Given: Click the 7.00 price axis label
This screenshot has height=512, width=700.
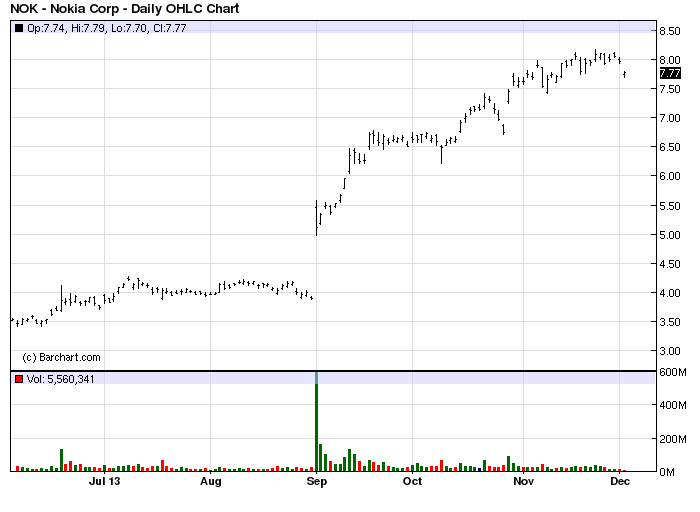Looking at the screenshot, I should tap(670, 118).
